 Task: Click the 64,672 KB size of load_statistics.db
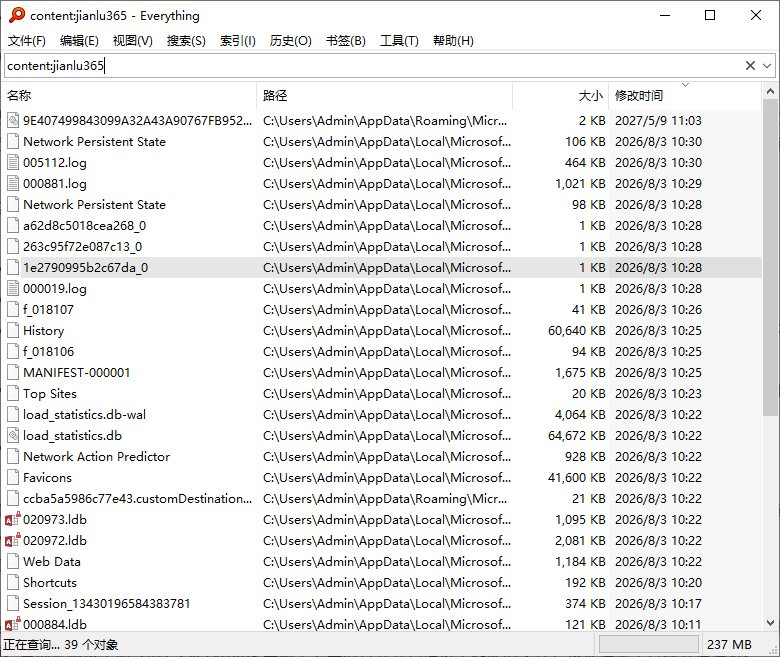(x=577, y=436)
